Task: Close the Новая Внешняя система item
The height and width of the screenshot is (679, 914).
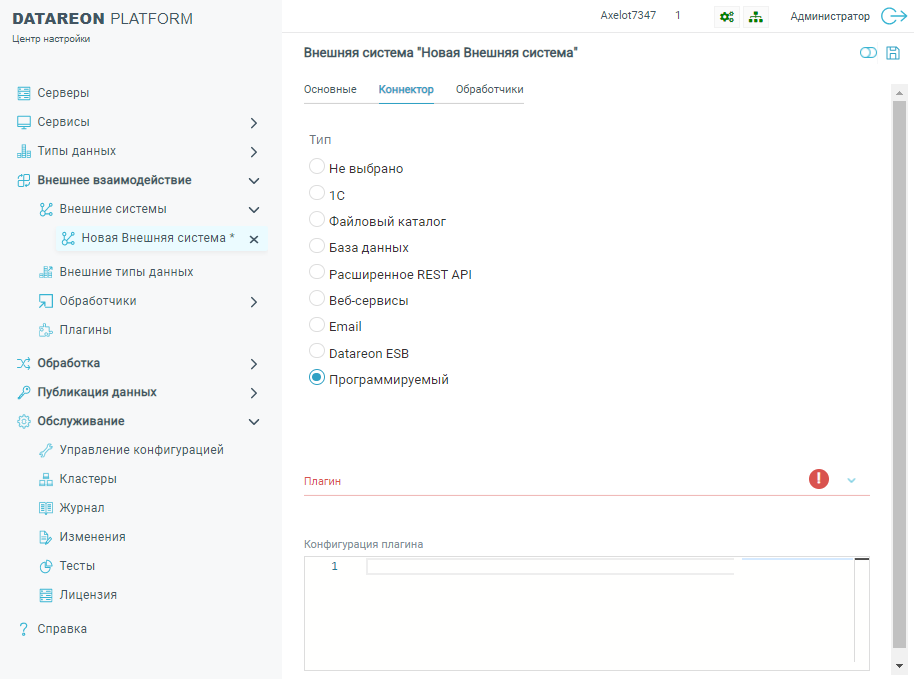Action: [x=254, y=239]
